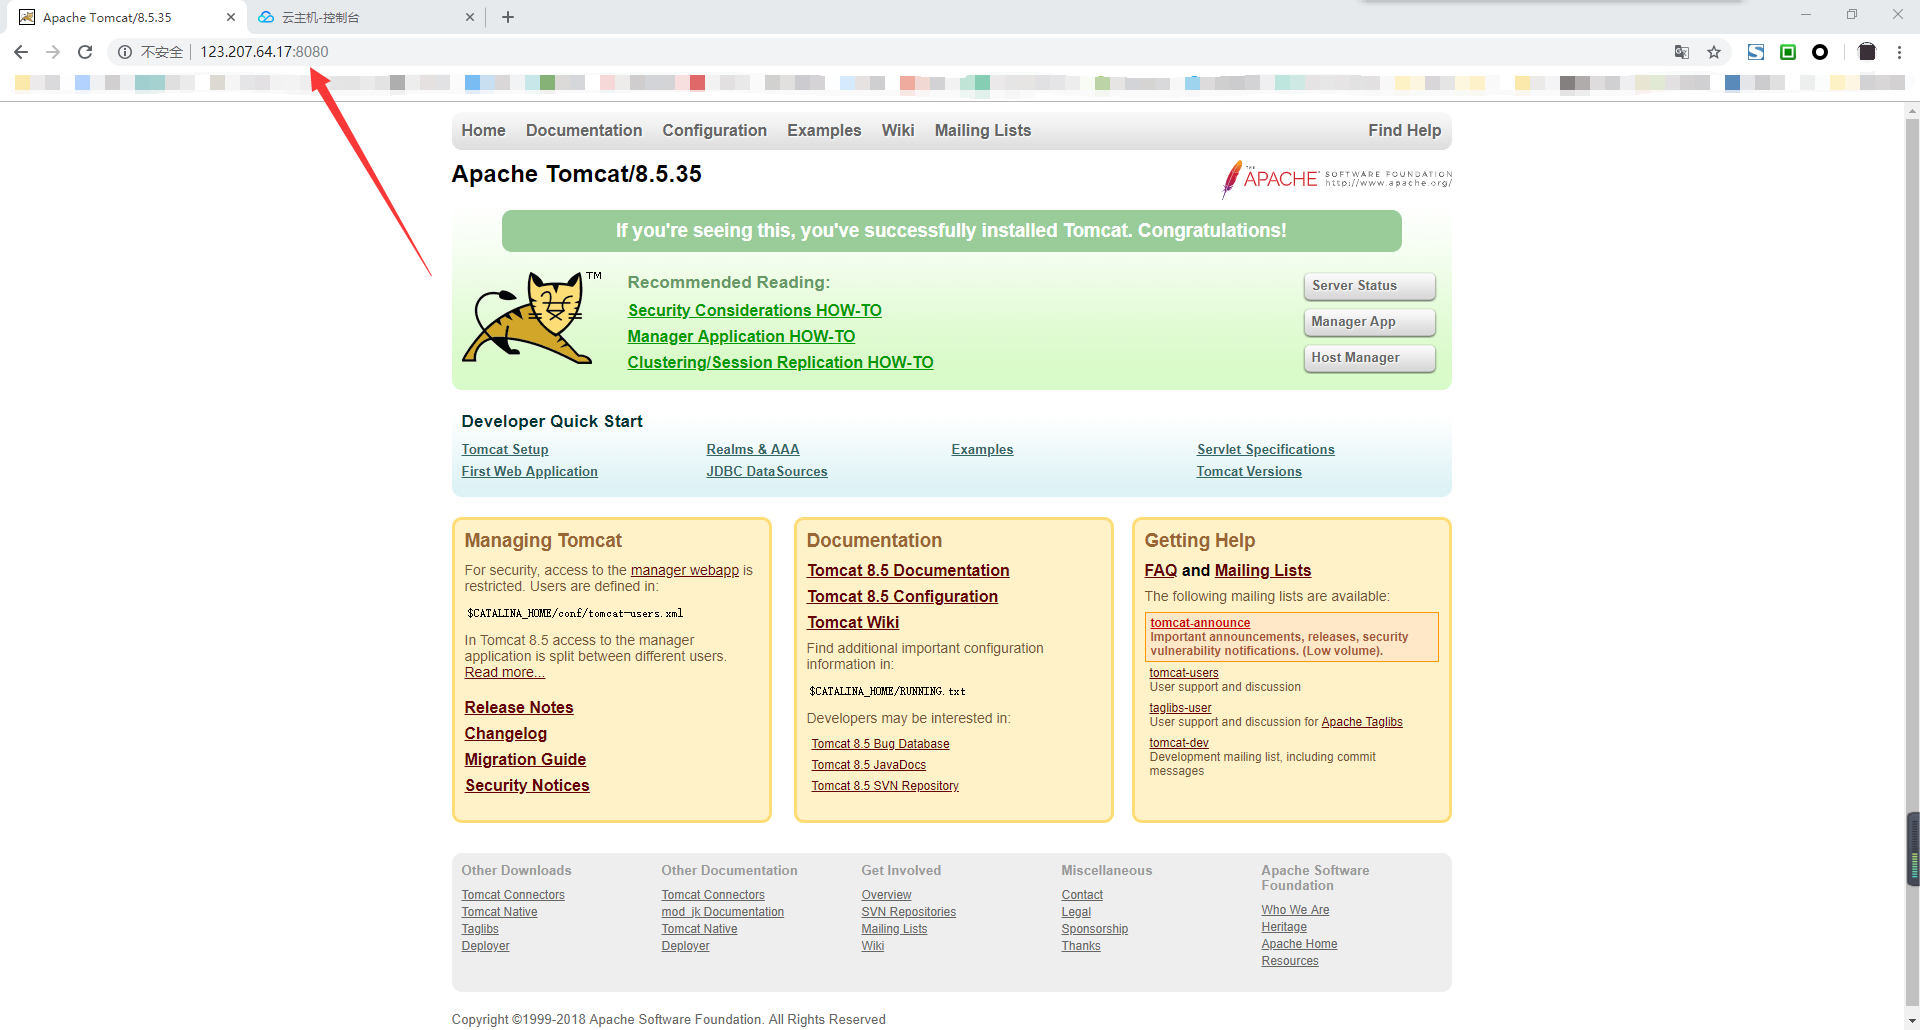Screen dimensions: 1920x1030
Task: Open the Changelog link
Action: coord(505,734)
